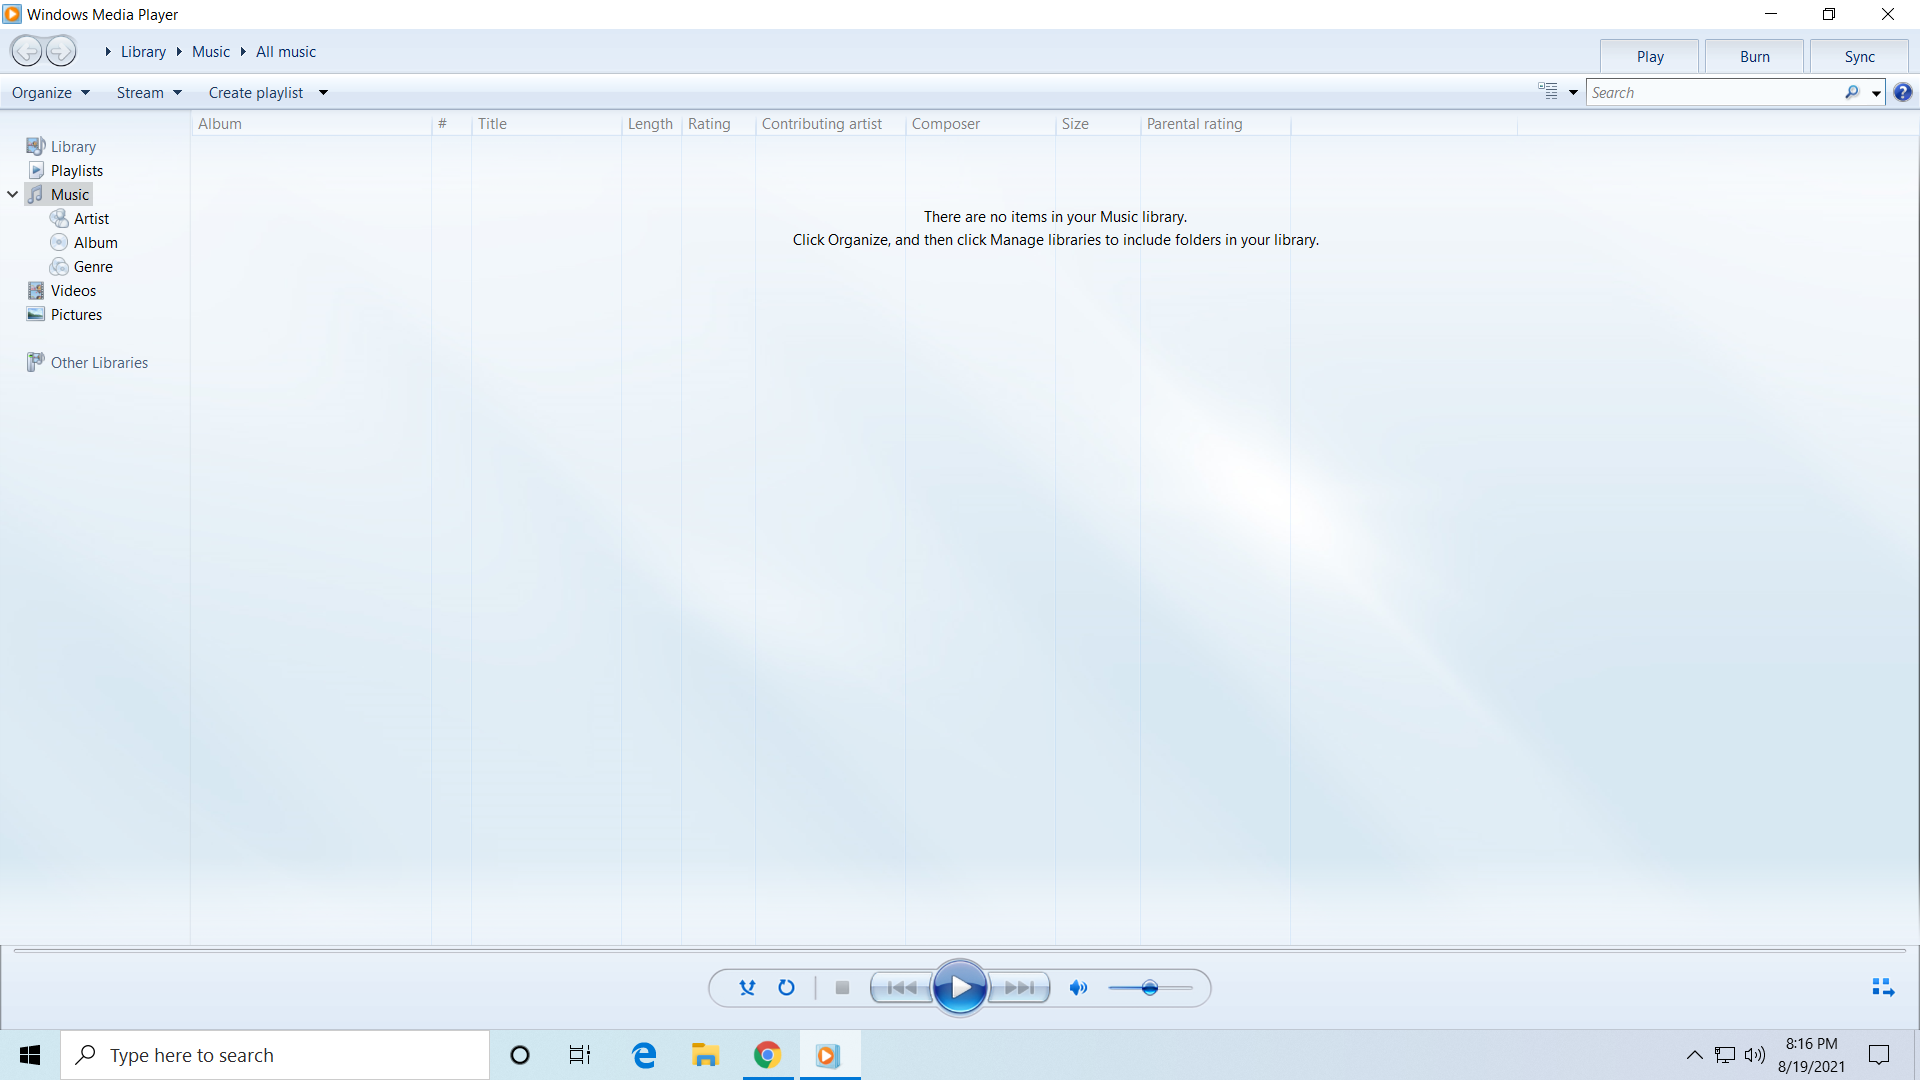1920x1080 pixels.
Task: Open Cortana from the taskbar
Action: pyautogui.click(x=519, y=1055)
